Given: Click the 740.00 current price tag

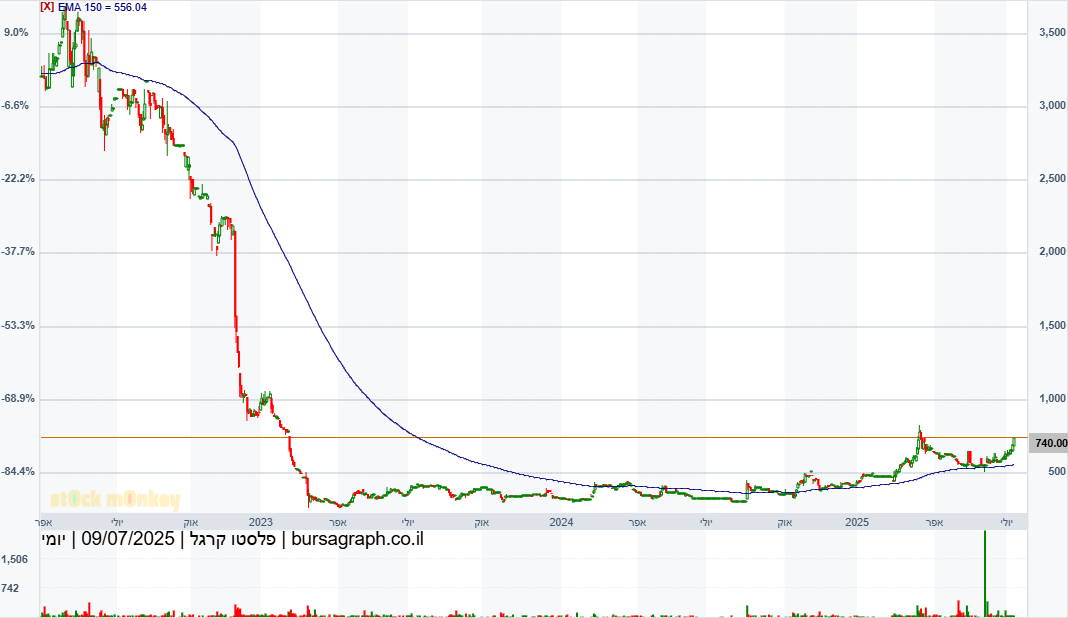Looking at the screenshot, I should [x=1050, y=444].
